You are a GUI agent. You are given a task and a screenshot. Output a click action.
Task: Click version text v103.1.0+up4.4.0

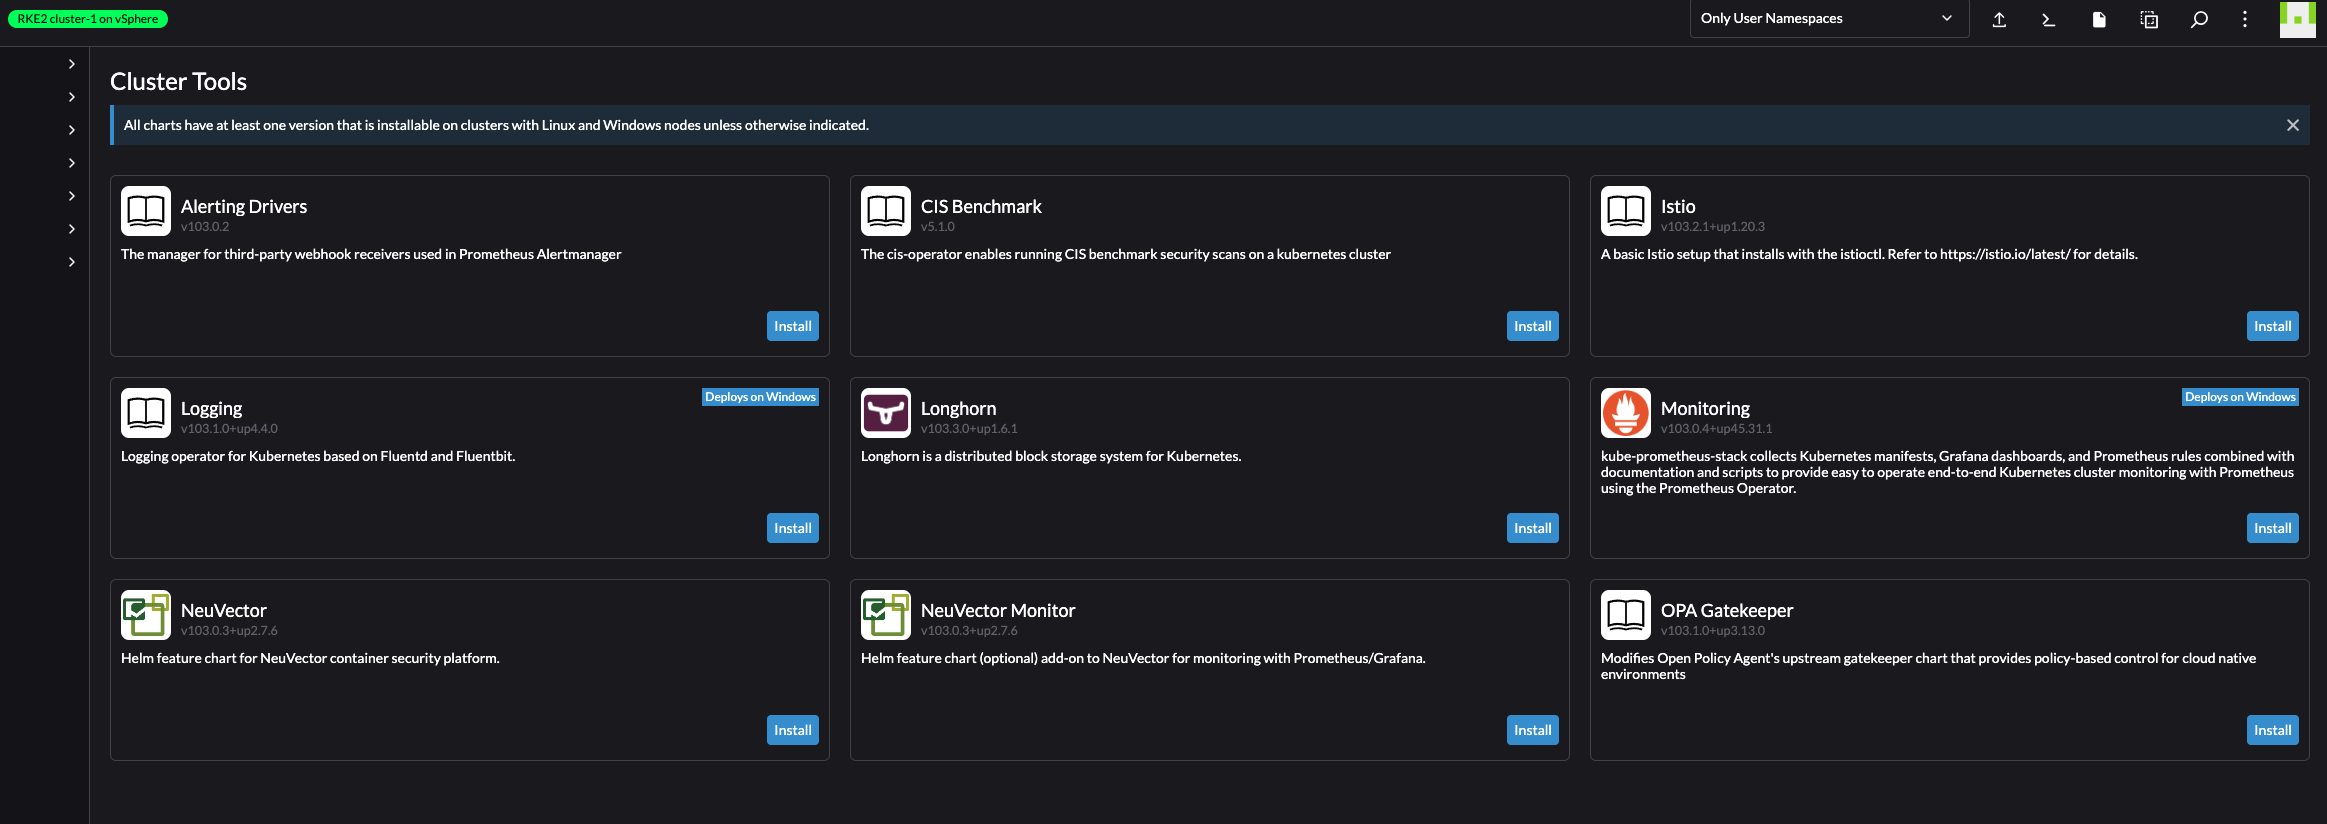[x=229, y=429]
